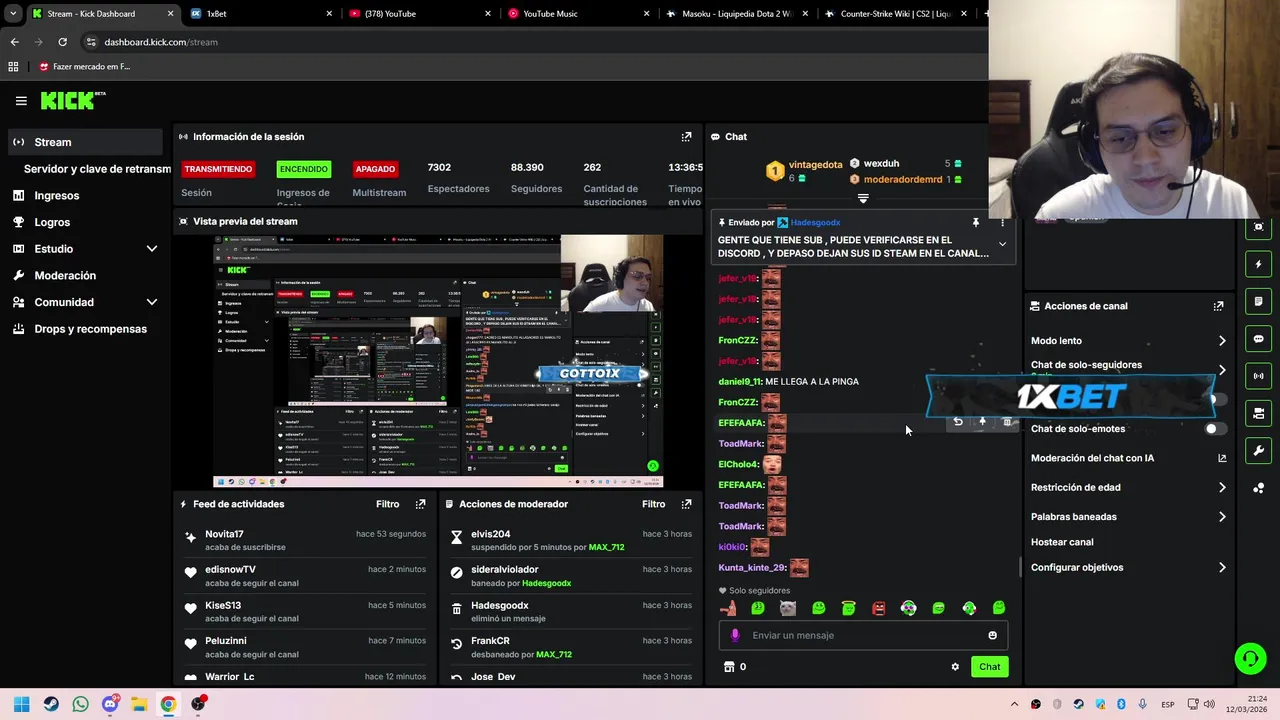Open Hadesgoodx link in sideralviolador row
Viewport: 1280px width, 720px height.
546,583
